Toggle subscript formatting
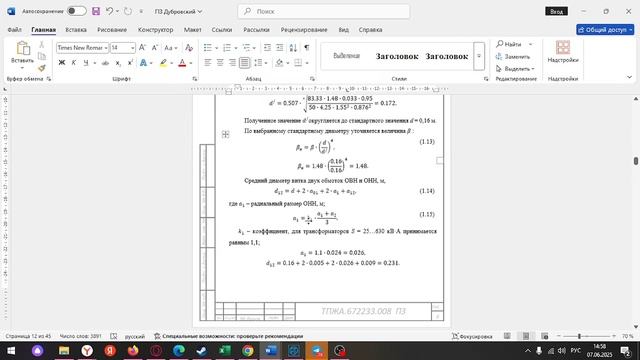Image resolution: width=640 pixels, height=360 pixels. (118, 62)
